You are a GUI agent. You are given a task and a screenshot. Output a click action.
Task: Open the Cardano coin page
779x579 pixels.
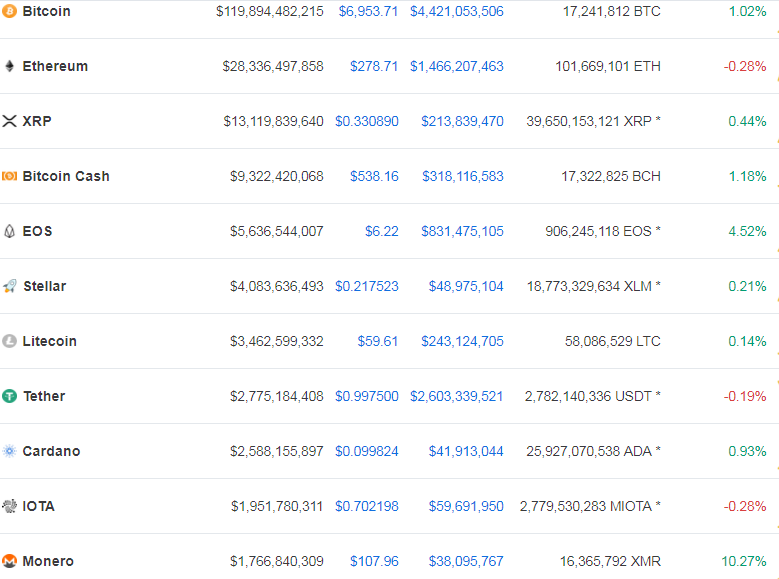(51, 451)
